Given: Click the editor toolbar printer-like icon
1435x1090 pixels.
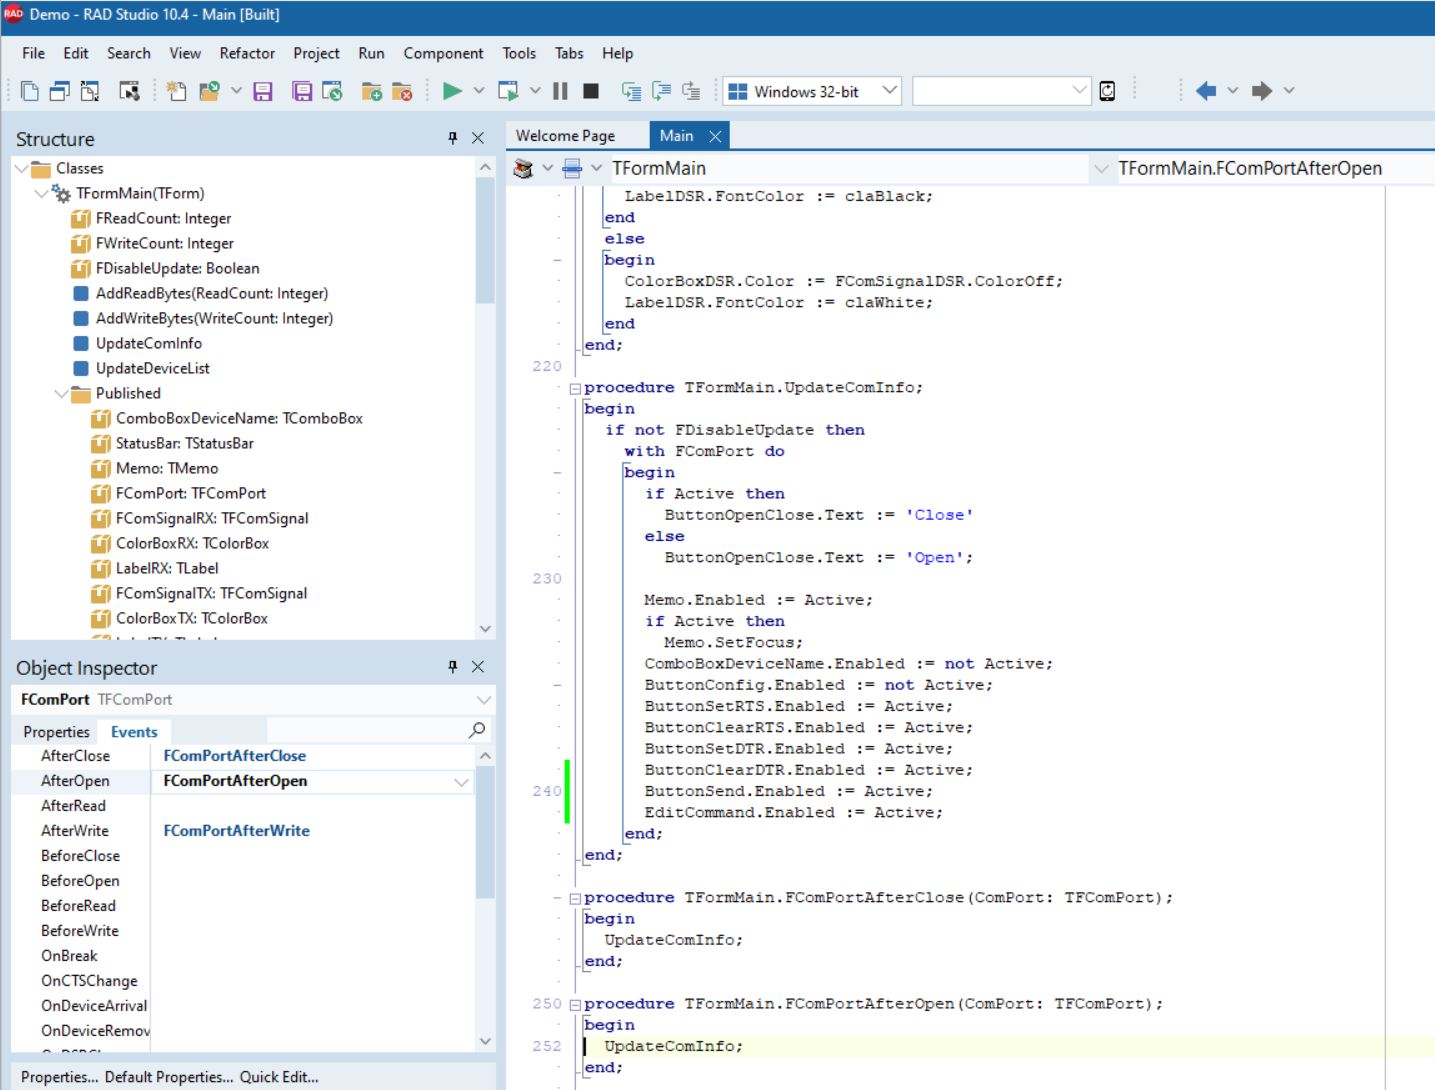Looking at the screenshot, I should tap(572, 168).
